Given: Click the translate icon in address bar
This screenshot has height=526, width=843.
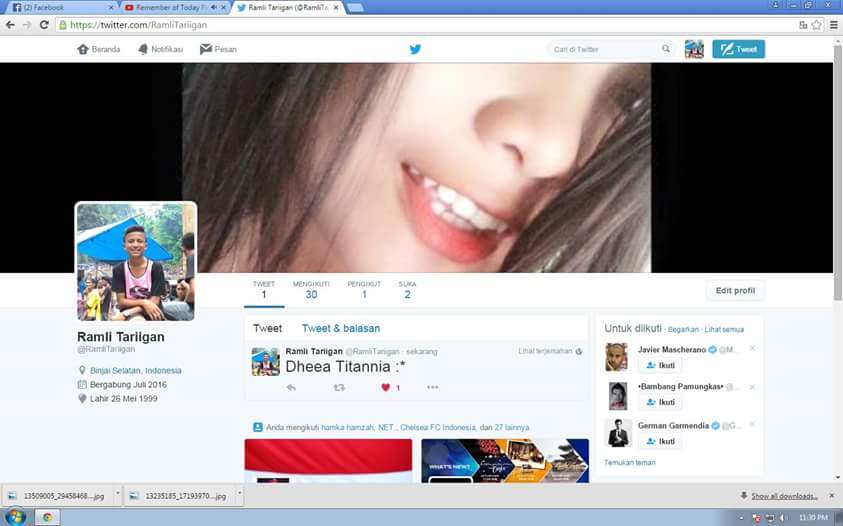Looking at the screenshot, I should click(x=803, y=25).
